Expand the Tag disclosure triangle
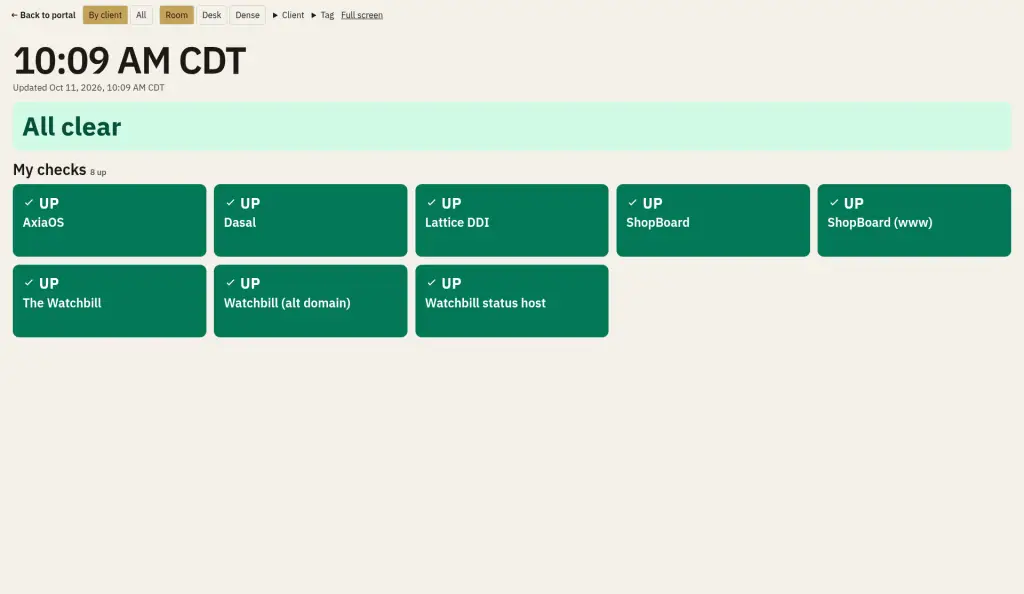The height and width of the screenshot is (594, 1024). pos(313,15)
